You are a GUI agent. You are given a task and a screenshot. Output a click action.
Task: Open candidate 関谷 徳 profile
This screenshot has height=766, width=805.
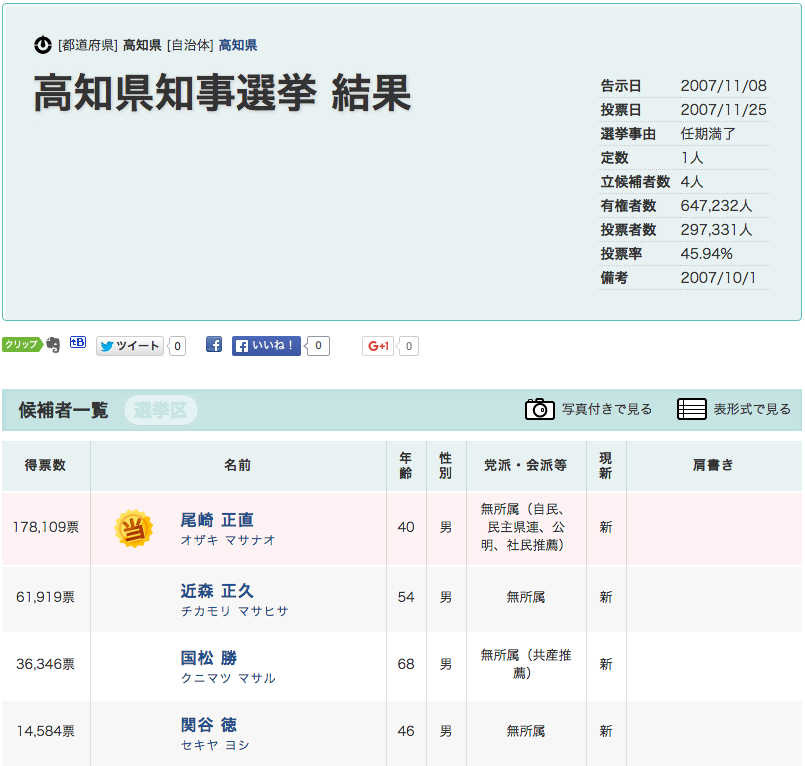(x=209, y=725)
